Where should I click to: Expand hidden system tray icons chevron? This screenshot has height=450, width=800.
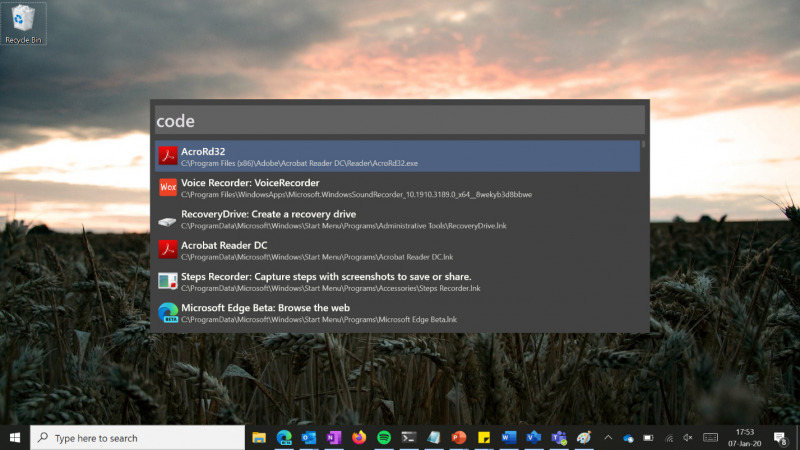click(x=608, y=438)
